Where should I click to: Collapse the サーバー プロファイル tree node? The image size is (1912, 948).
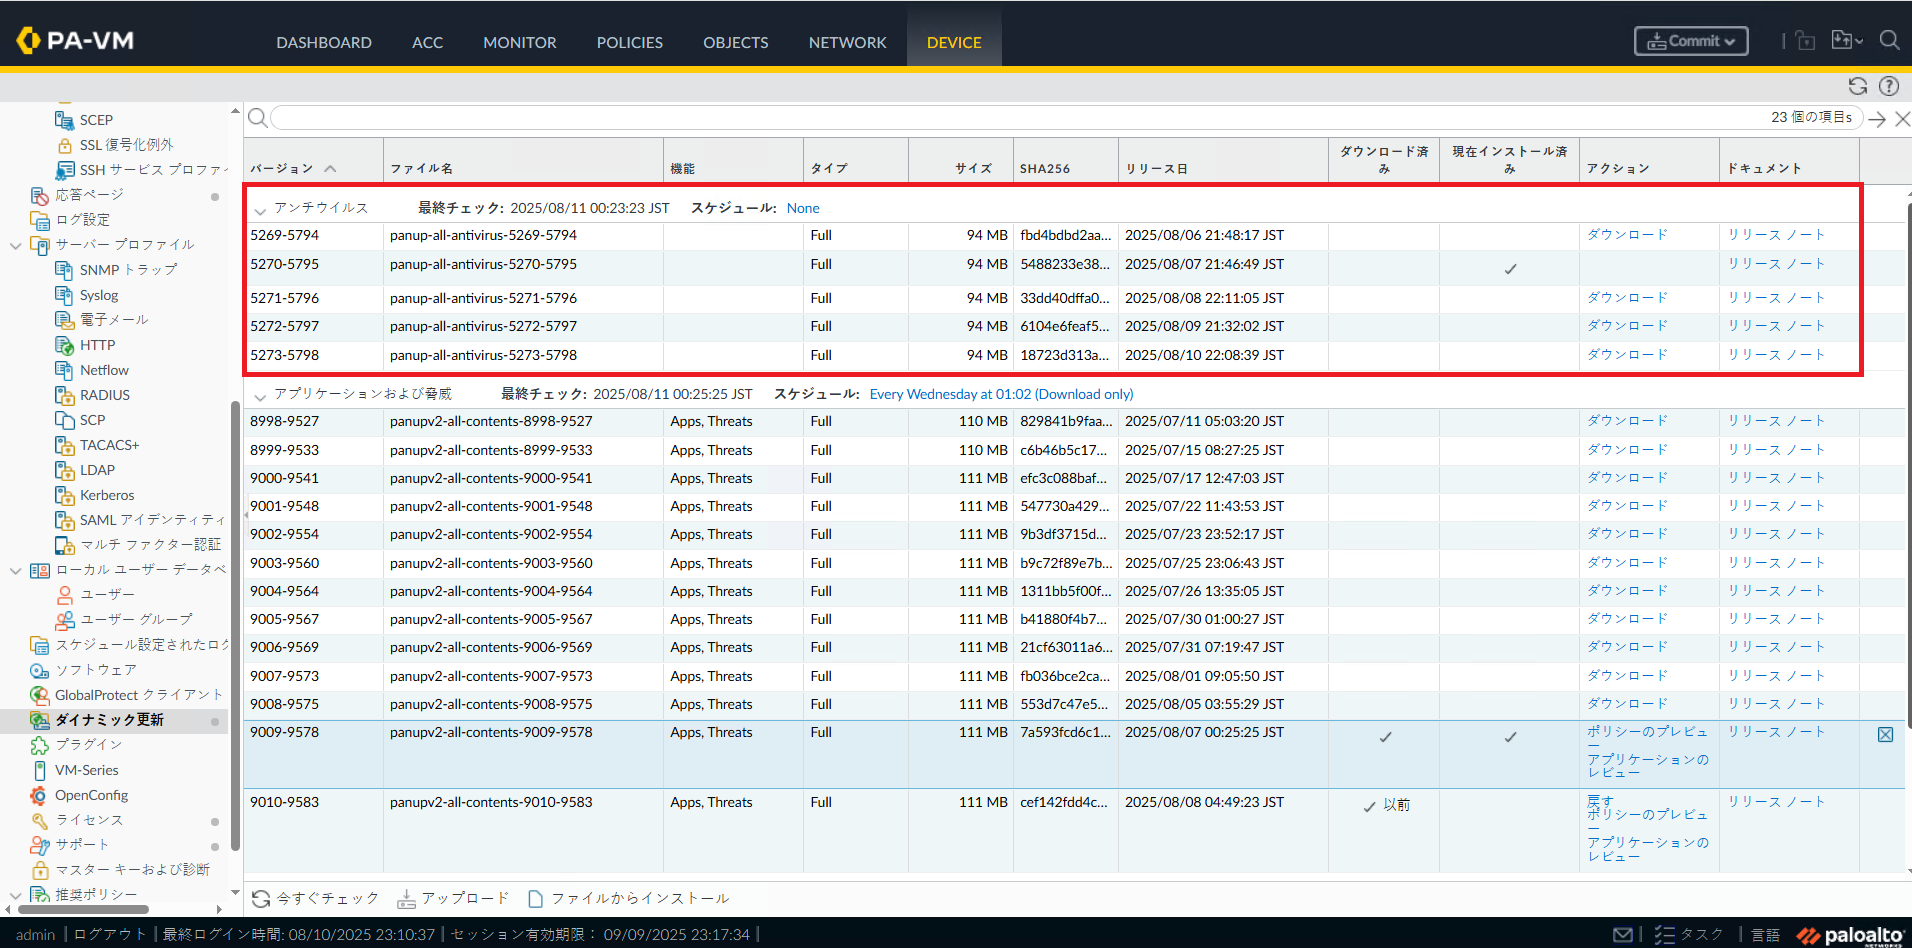[x=15, y=245]
